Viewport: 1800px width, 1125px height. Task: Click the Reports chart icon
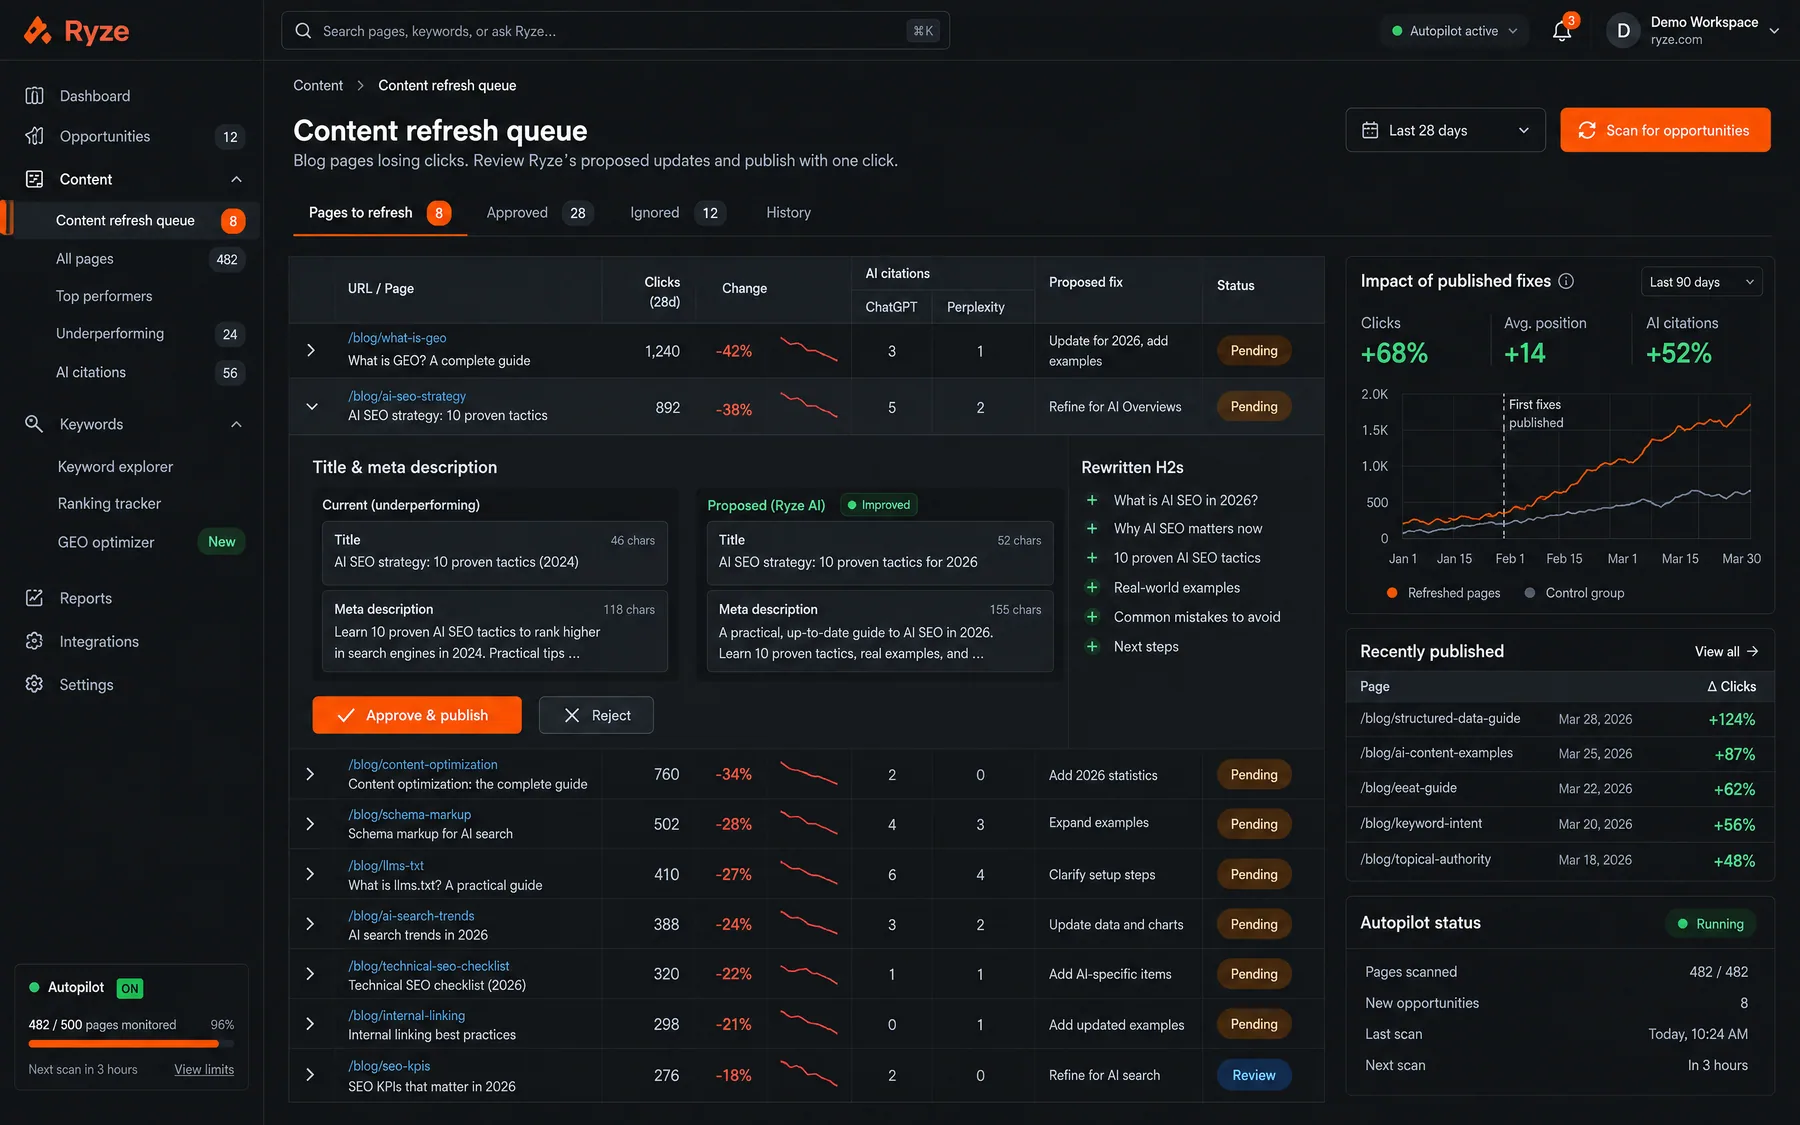tap(34, 598)
